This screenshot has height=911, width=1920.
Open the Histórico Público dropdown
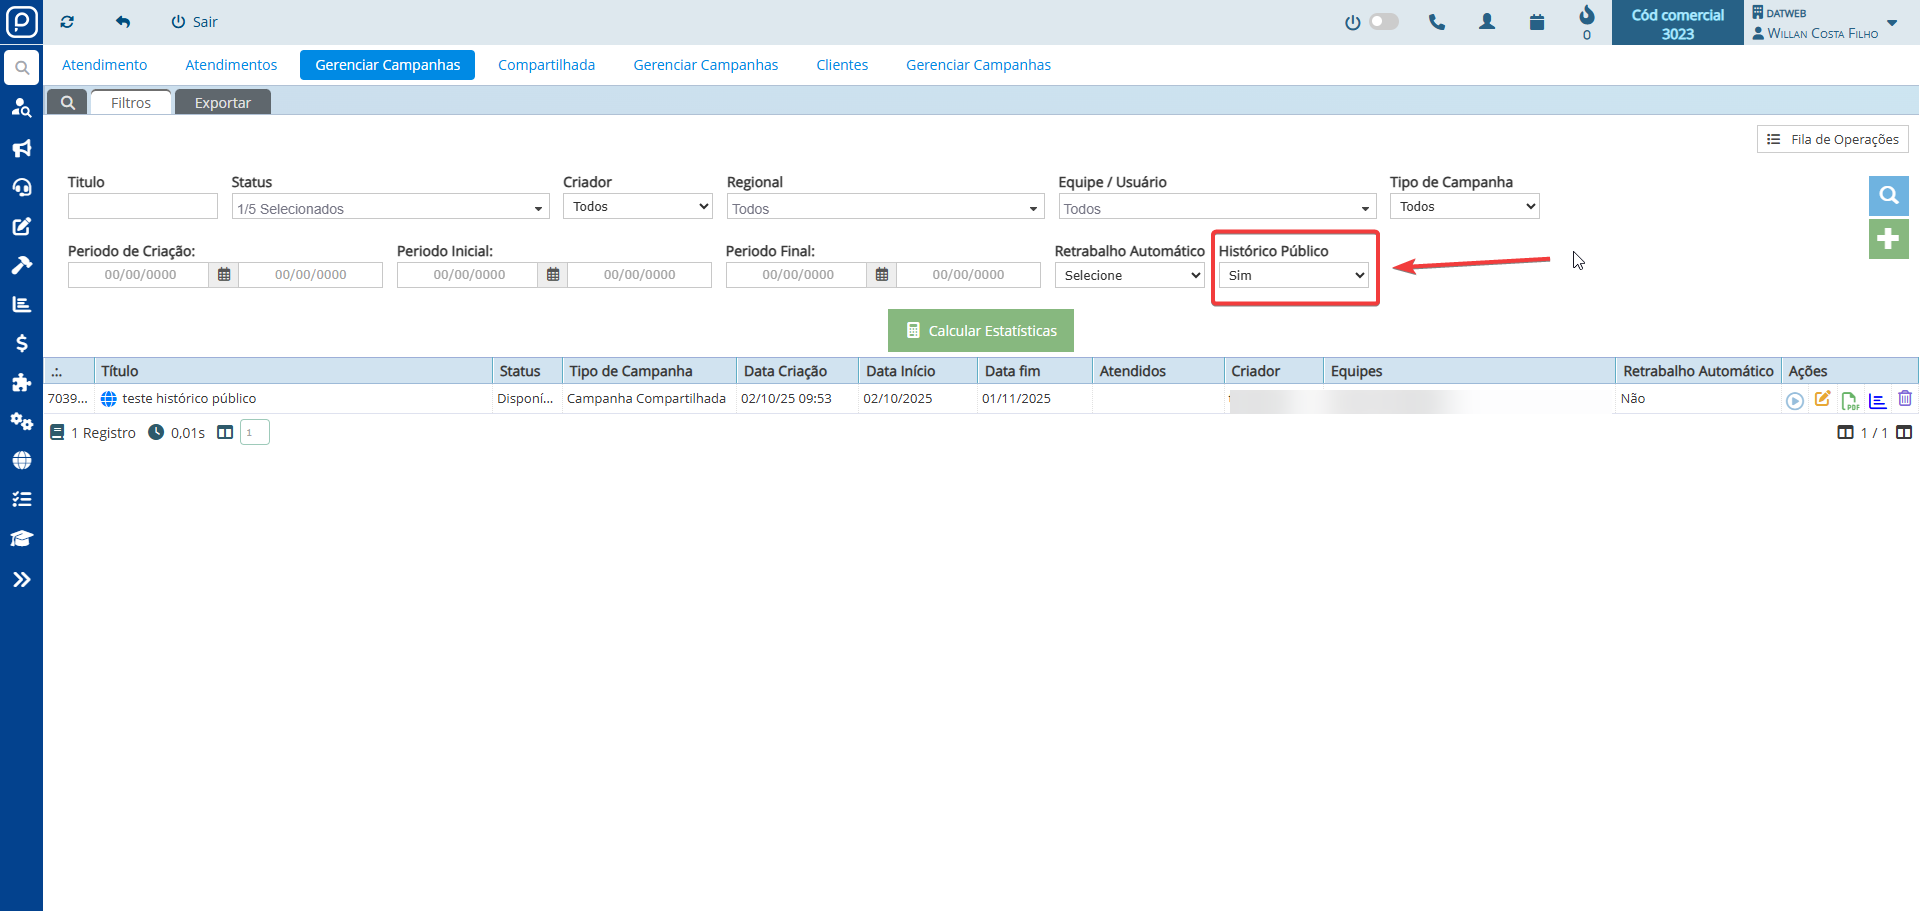click(1294, 275)
